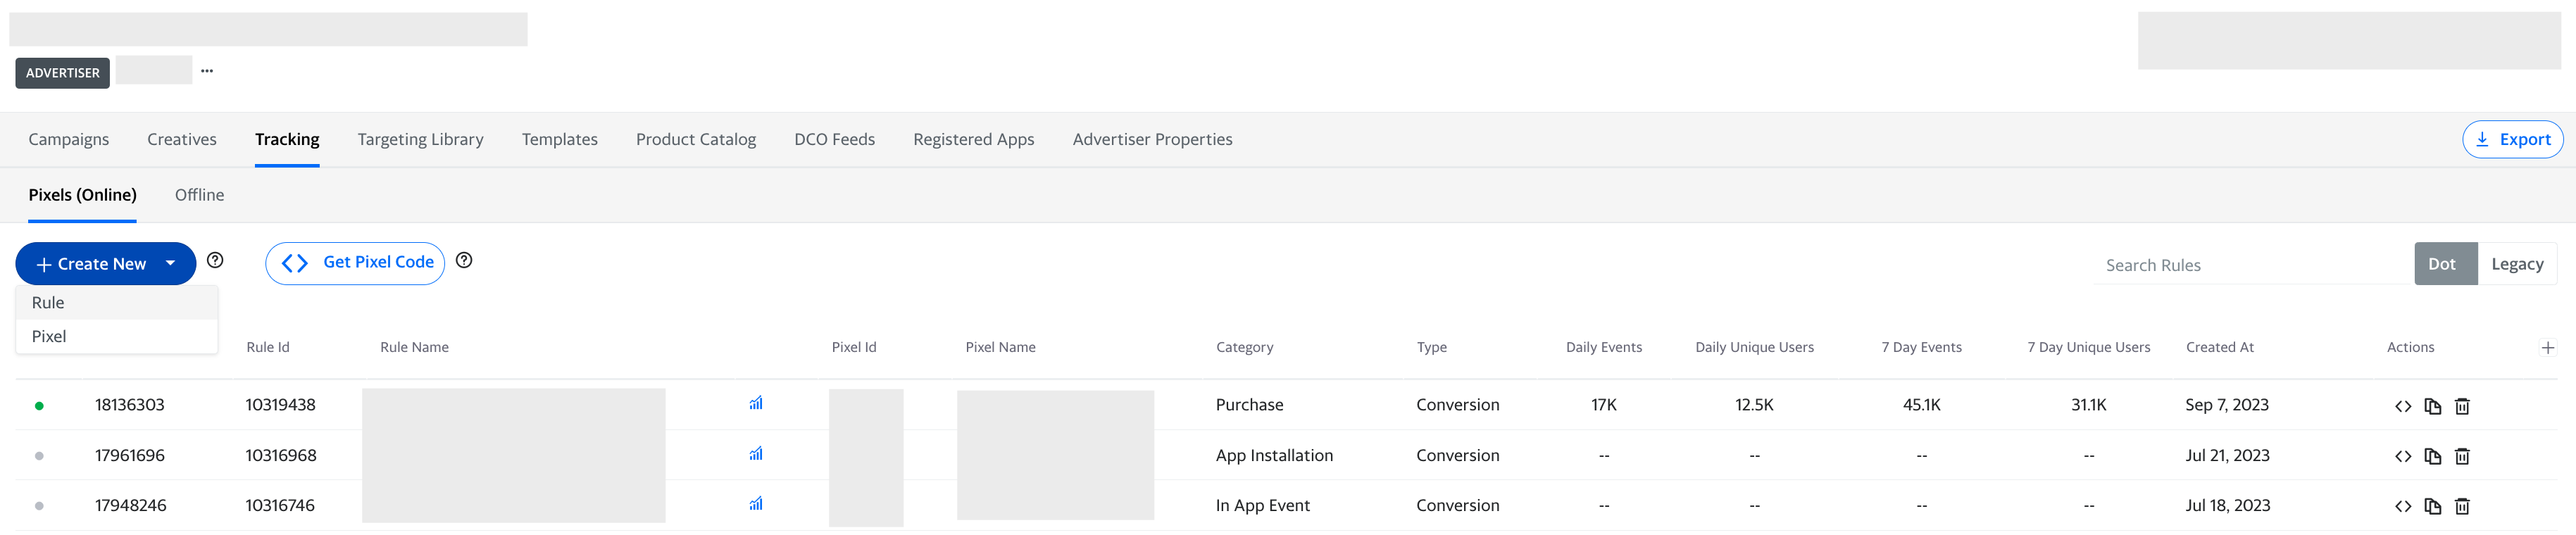The height and width of the screenshot is (535, 2576).
Task: Click the code icon for the Purchase row
Action: point(2402,406)
